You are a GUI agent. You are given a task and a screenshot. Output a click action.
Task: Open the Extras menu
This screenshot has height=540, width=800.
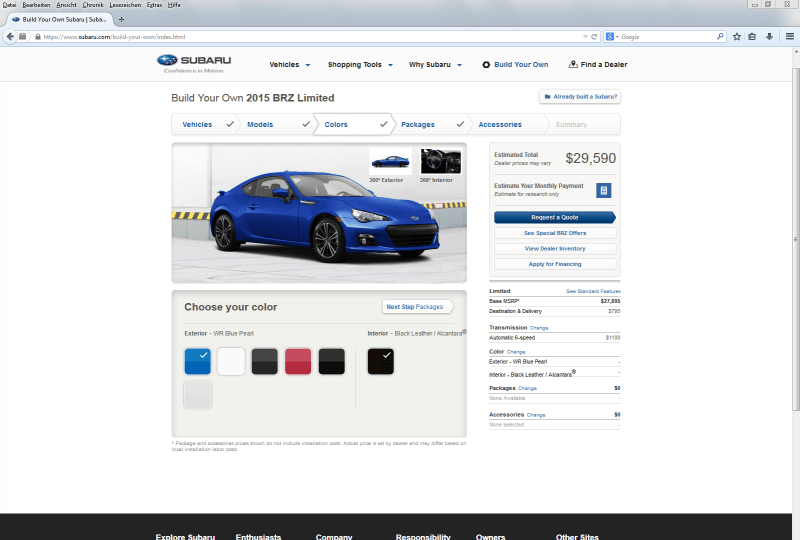(154, 5)
